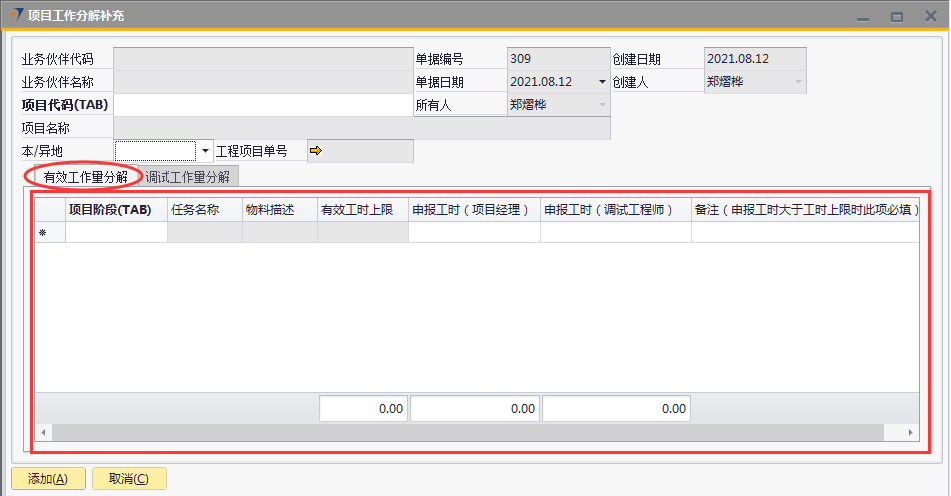Expand the 创建人 dropdown
Viewport: 951px width, 496px height.
(798, 82)
